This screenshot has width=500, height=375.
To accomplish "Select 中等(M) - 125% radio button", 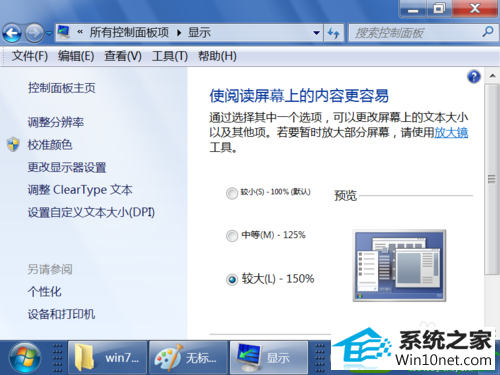I will coord(232,236).
